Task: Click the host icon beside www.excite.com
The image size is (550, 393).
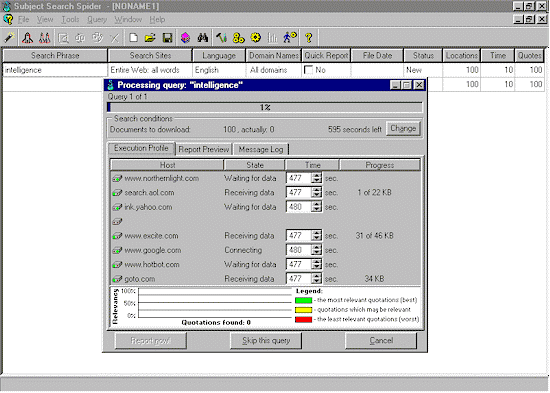Action: click(117, 236)
